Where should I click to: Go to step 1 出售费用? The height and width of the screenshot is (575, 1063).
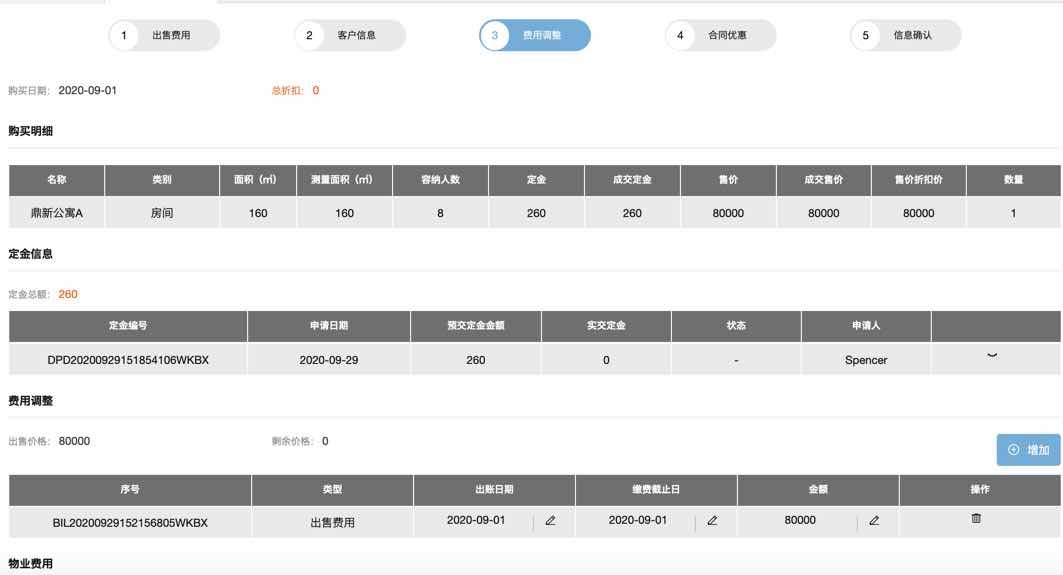(164, 35)
